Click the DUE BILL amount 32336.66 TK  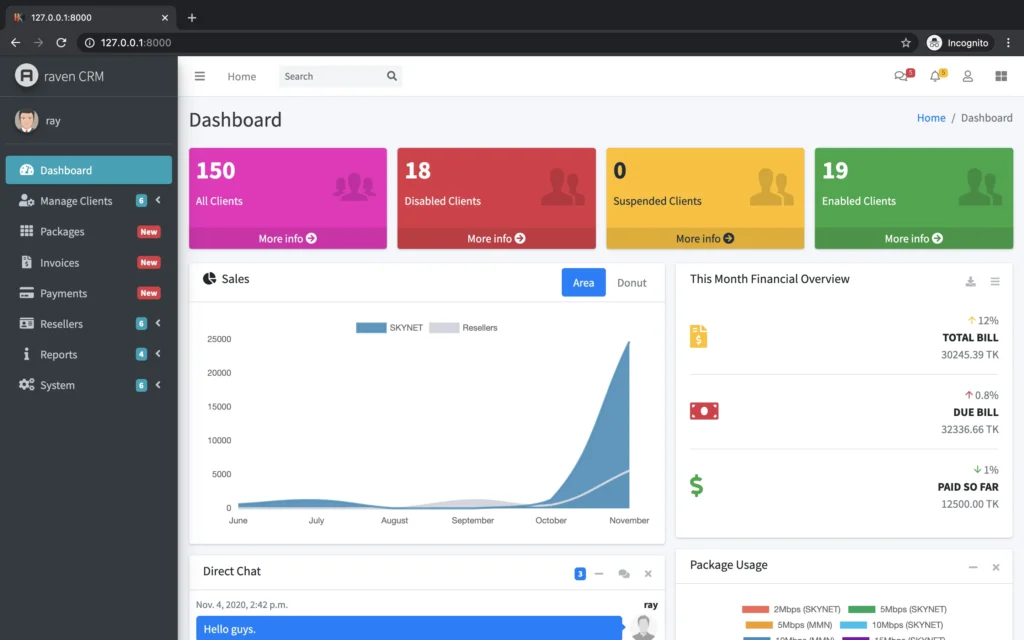(969, 429)
